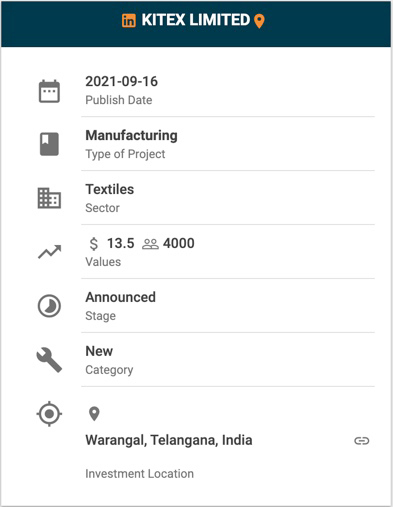
Task: Click the calendar icon for Publish Date
Action: tap(49, 91)
